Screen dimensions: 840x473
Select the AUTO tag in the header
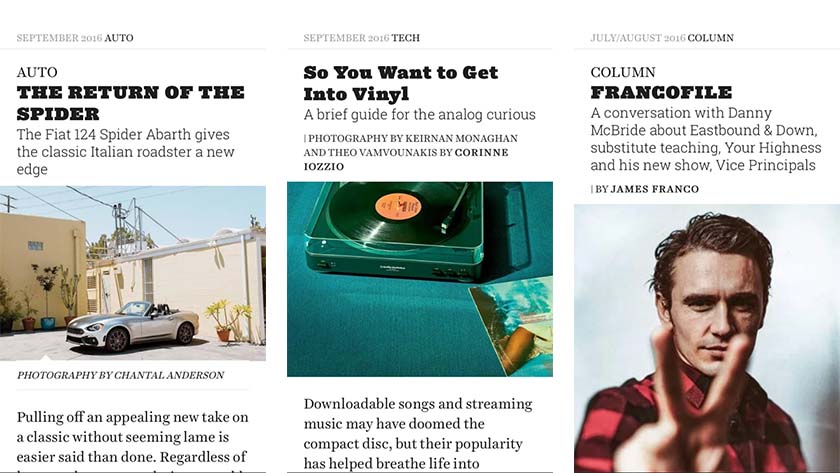pos(119,37)
